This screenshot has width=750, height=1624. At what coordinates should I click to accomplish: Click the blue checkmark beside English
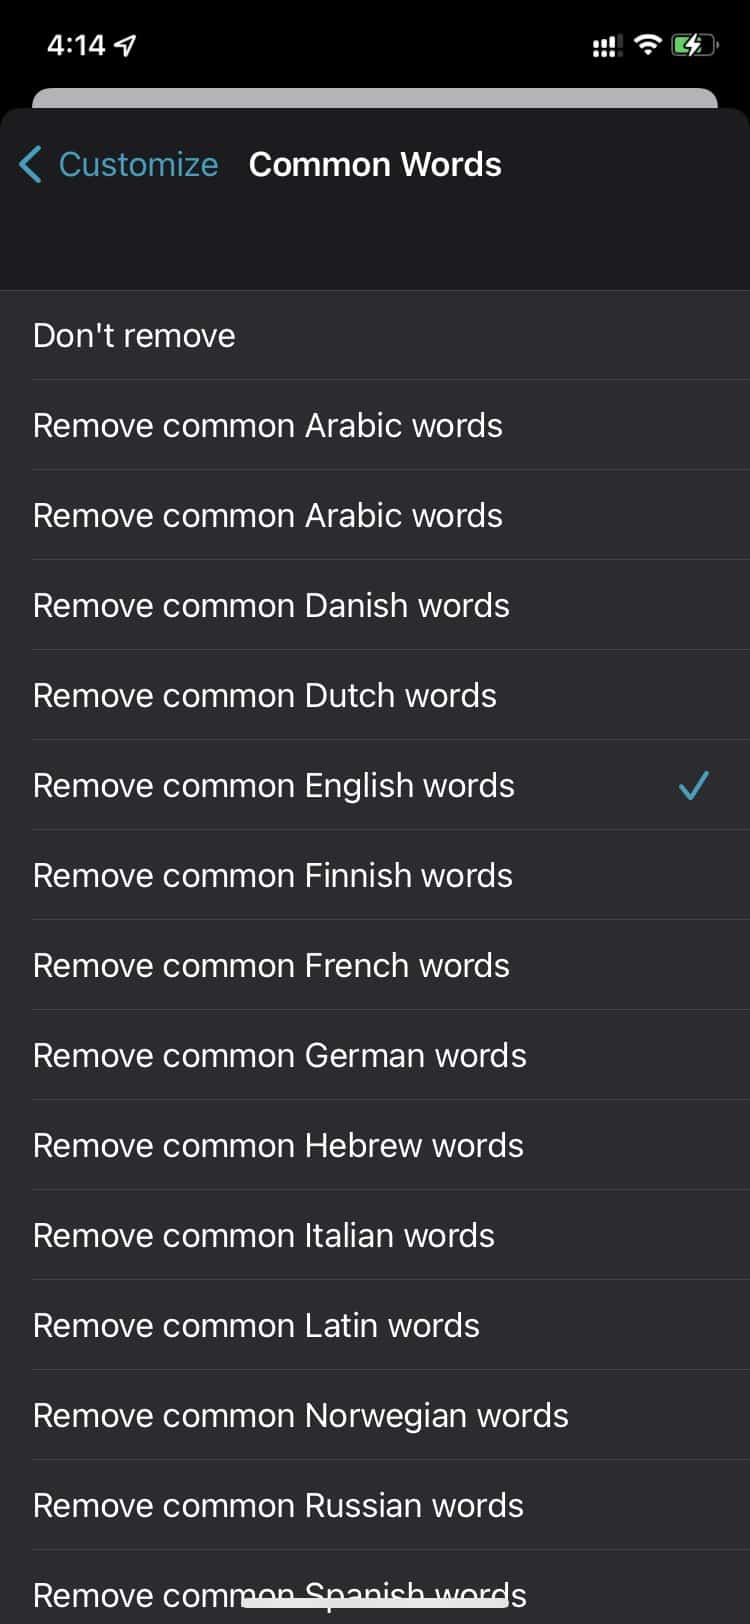pos(693,786)
